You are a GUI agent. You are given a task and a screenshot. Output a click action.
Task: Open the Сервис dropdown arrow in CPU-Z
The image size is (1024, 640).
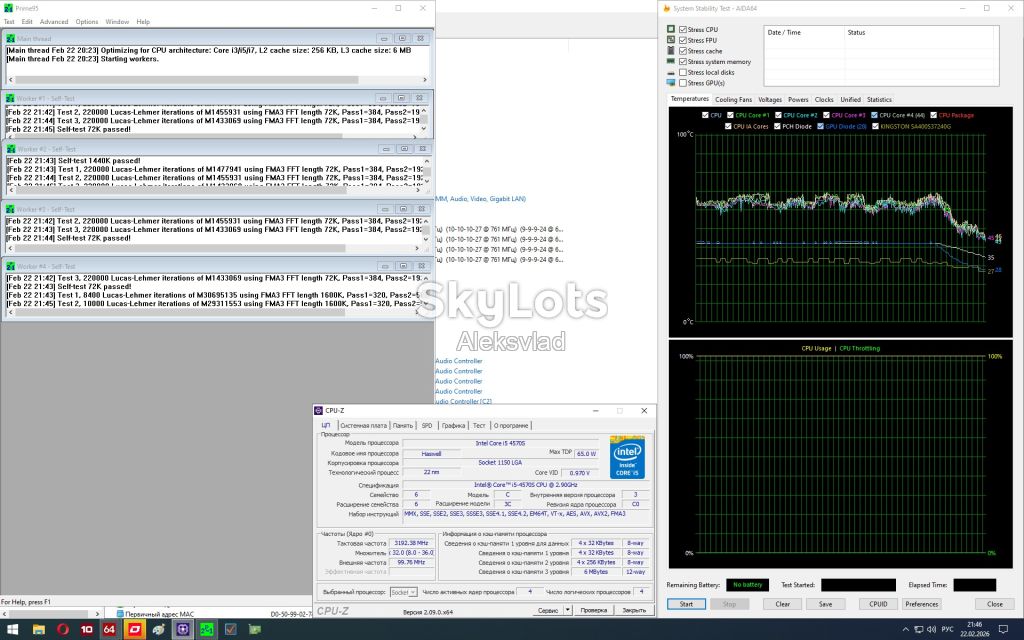(x=568, y=610)
